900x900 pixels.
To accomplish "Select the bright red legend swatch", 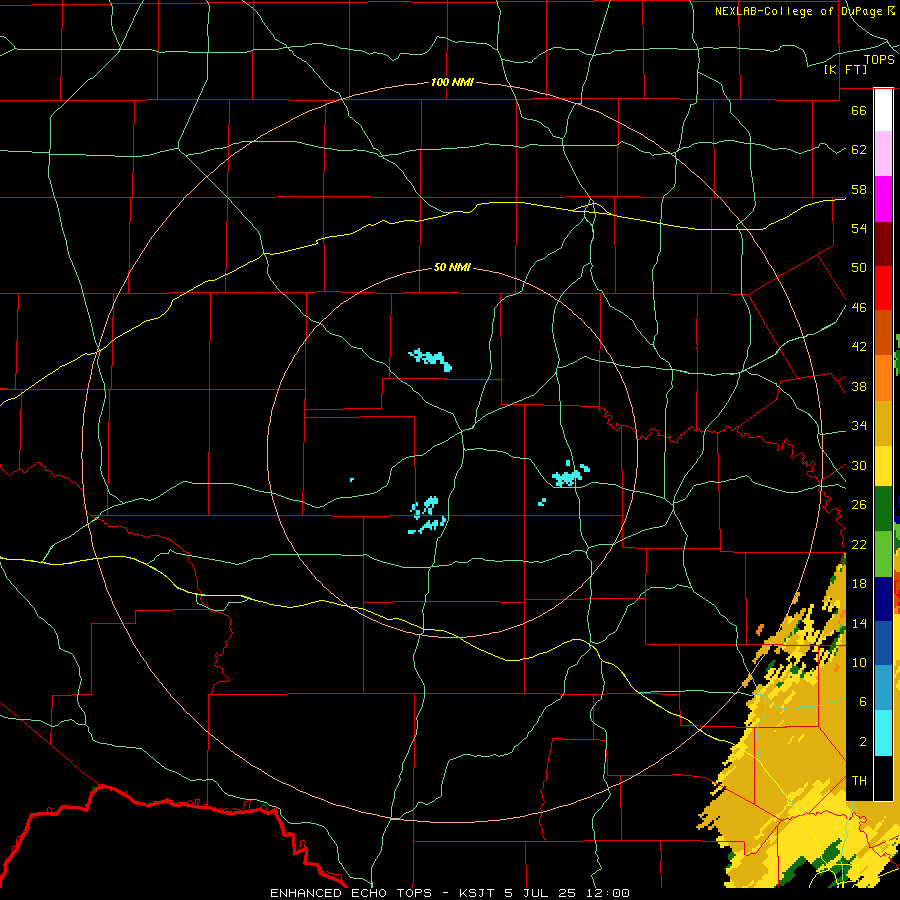I will (883, 288).
